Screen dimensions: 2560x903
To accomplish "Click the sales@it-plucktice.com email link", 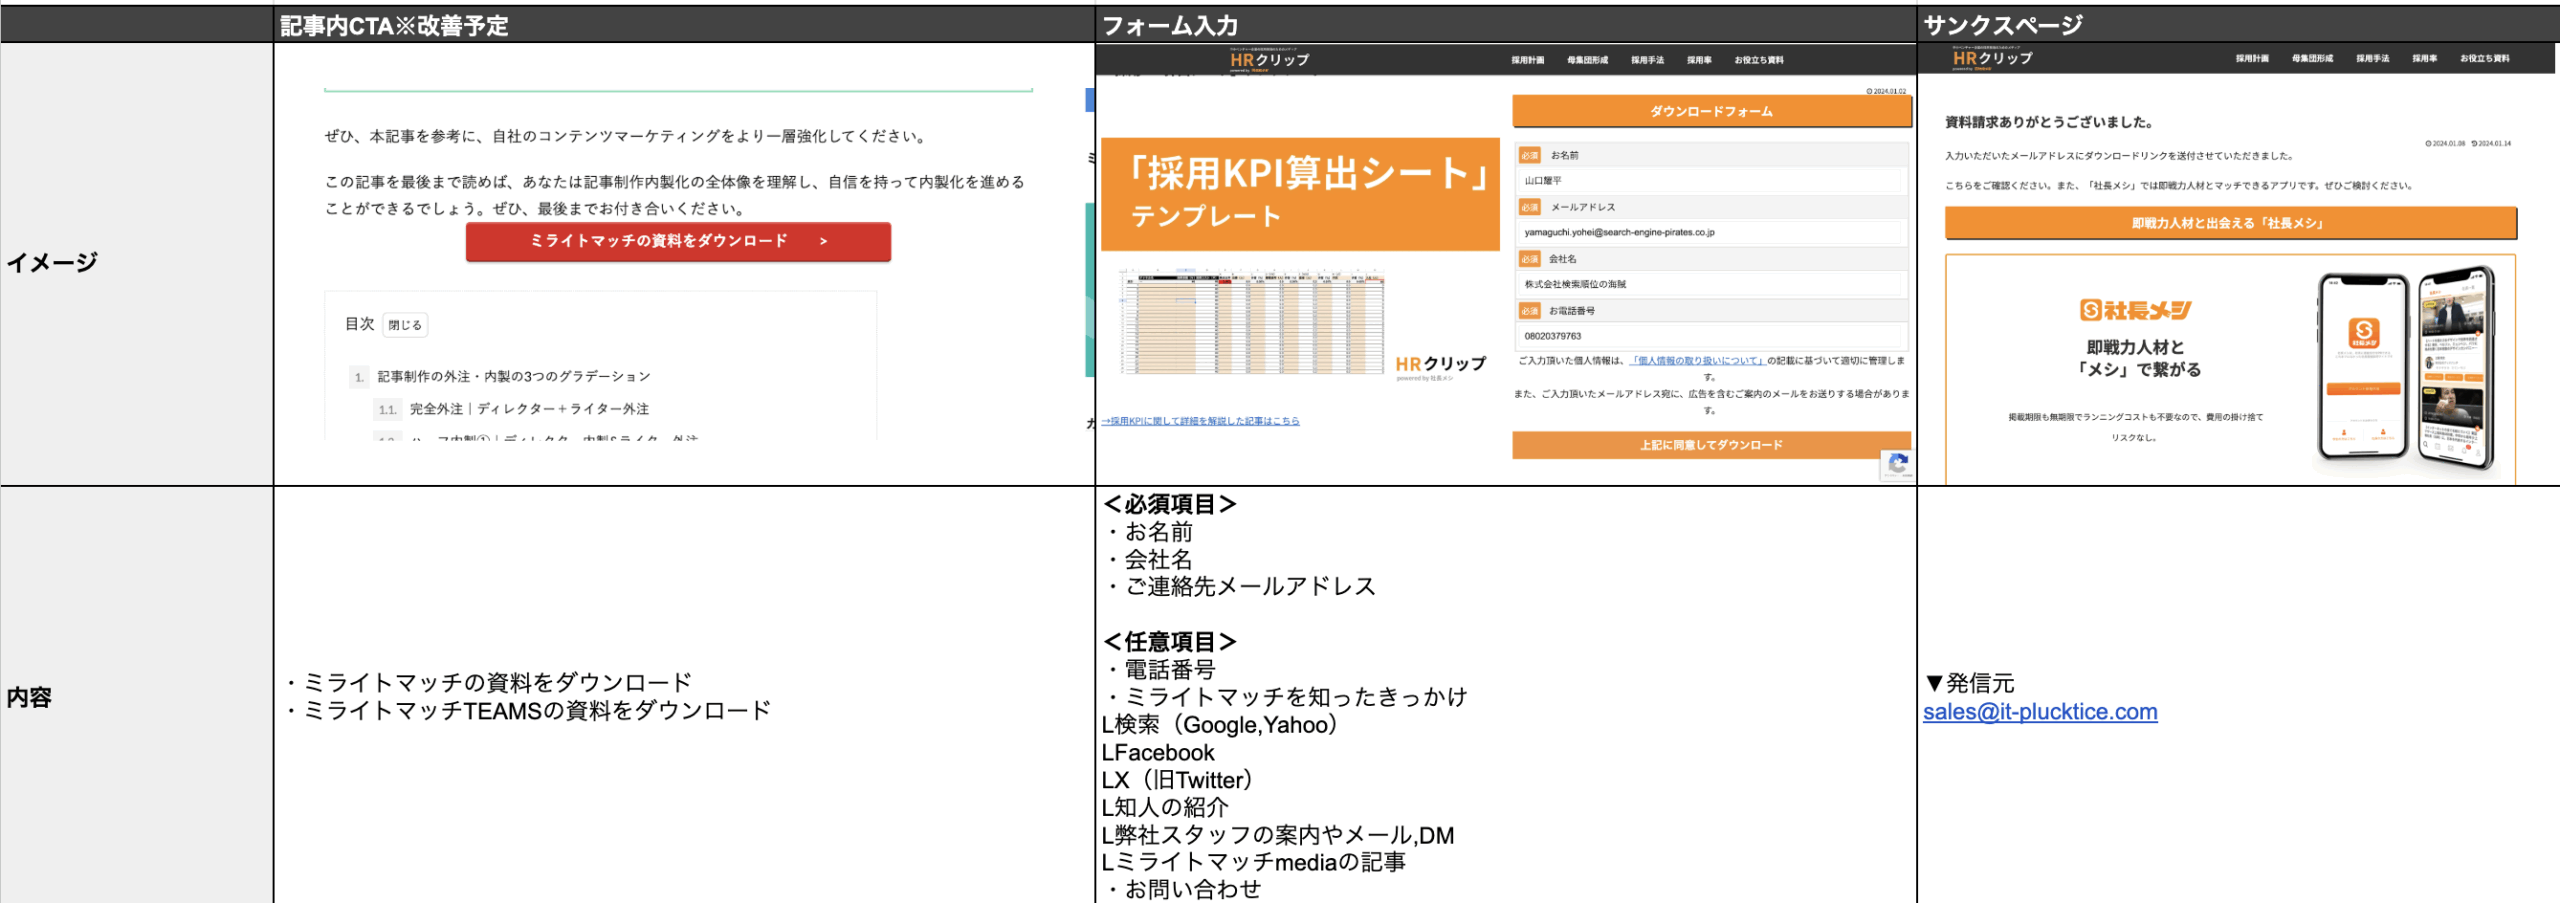I will pos(2040,711).
